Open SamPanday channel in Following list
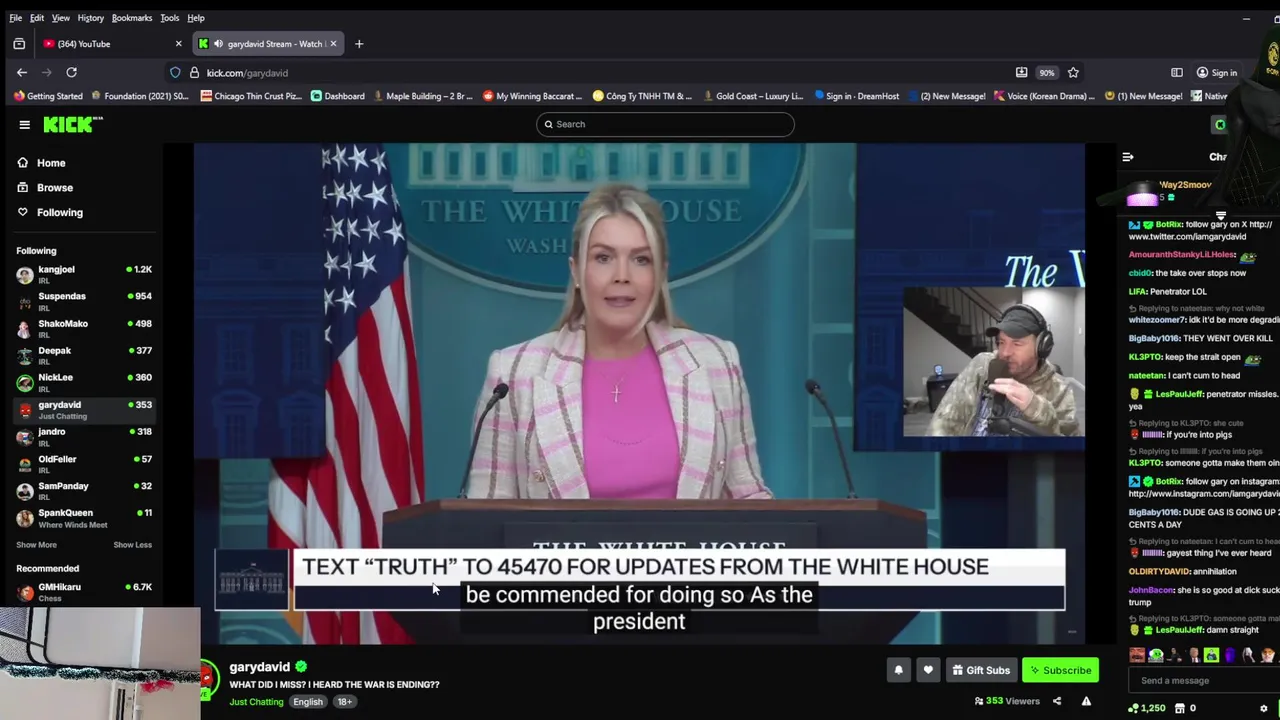This screenshot has width=1280, height=720. (84, 490)
